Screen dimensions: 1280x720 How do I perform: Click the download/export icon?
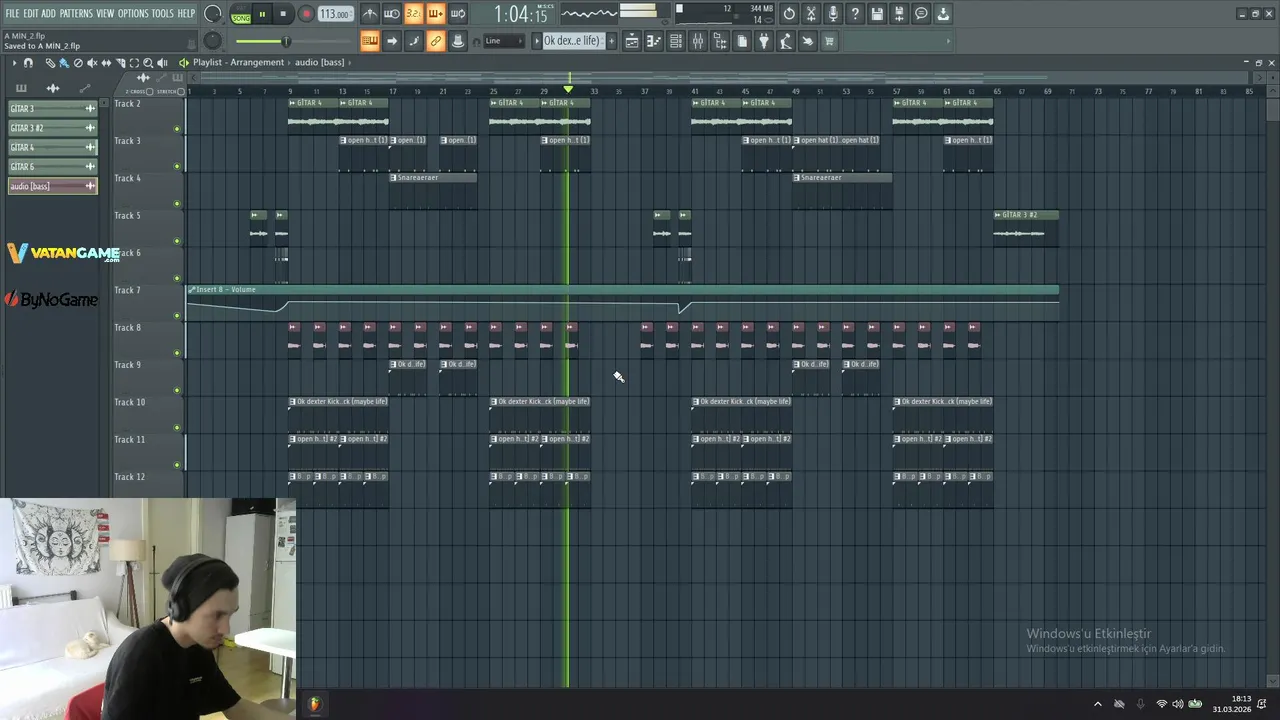(943, 14)
